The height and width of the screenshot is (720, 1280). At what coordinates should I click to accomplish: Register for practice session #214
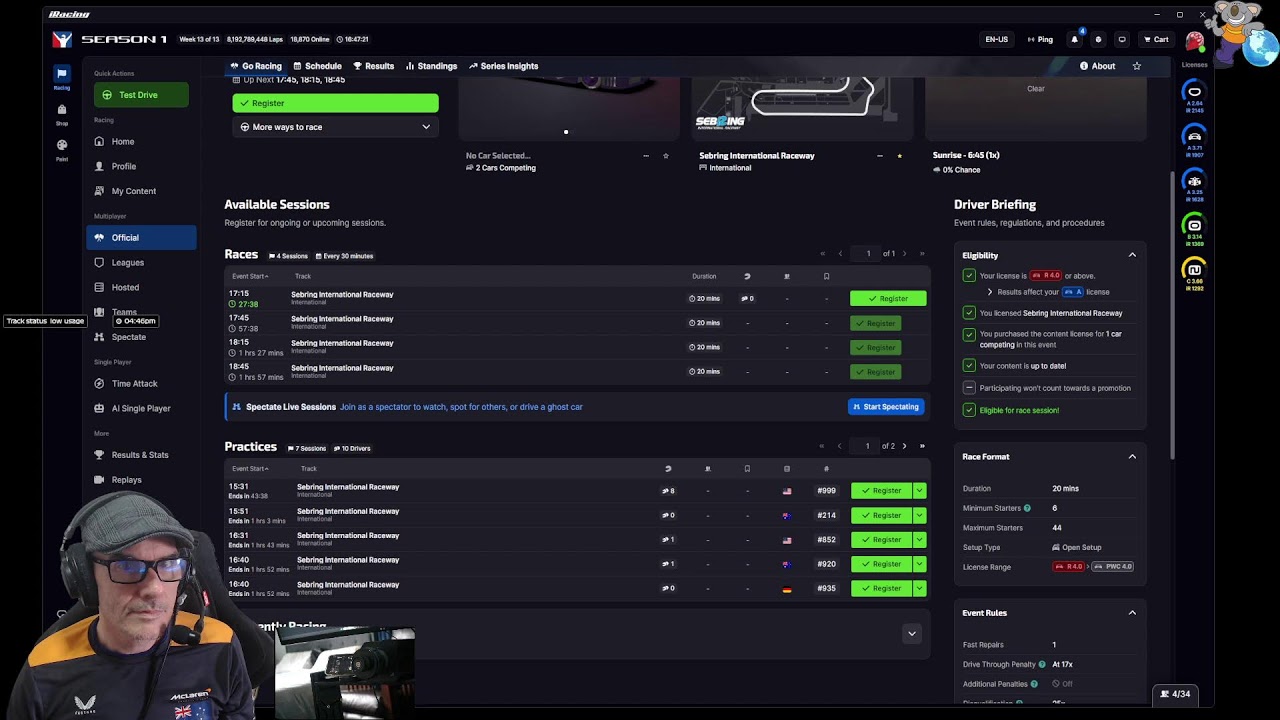coord(881,516)
